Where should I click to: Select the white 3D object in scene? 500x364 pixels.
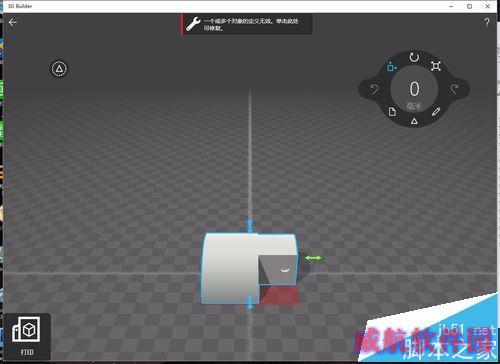point(230,268)
